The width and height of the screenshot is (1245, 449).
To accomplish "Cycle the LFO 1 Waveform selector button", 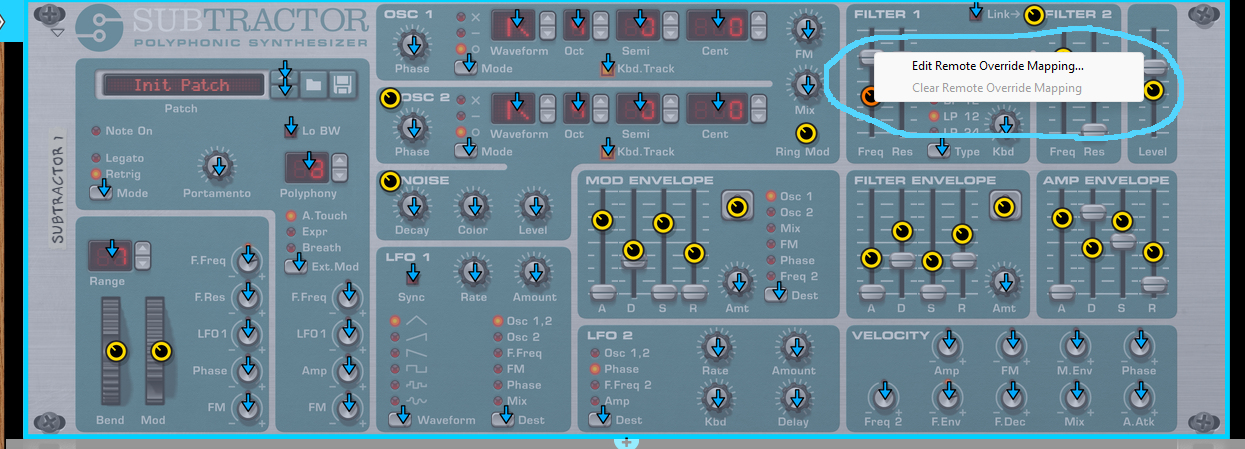I will point(401,418).
